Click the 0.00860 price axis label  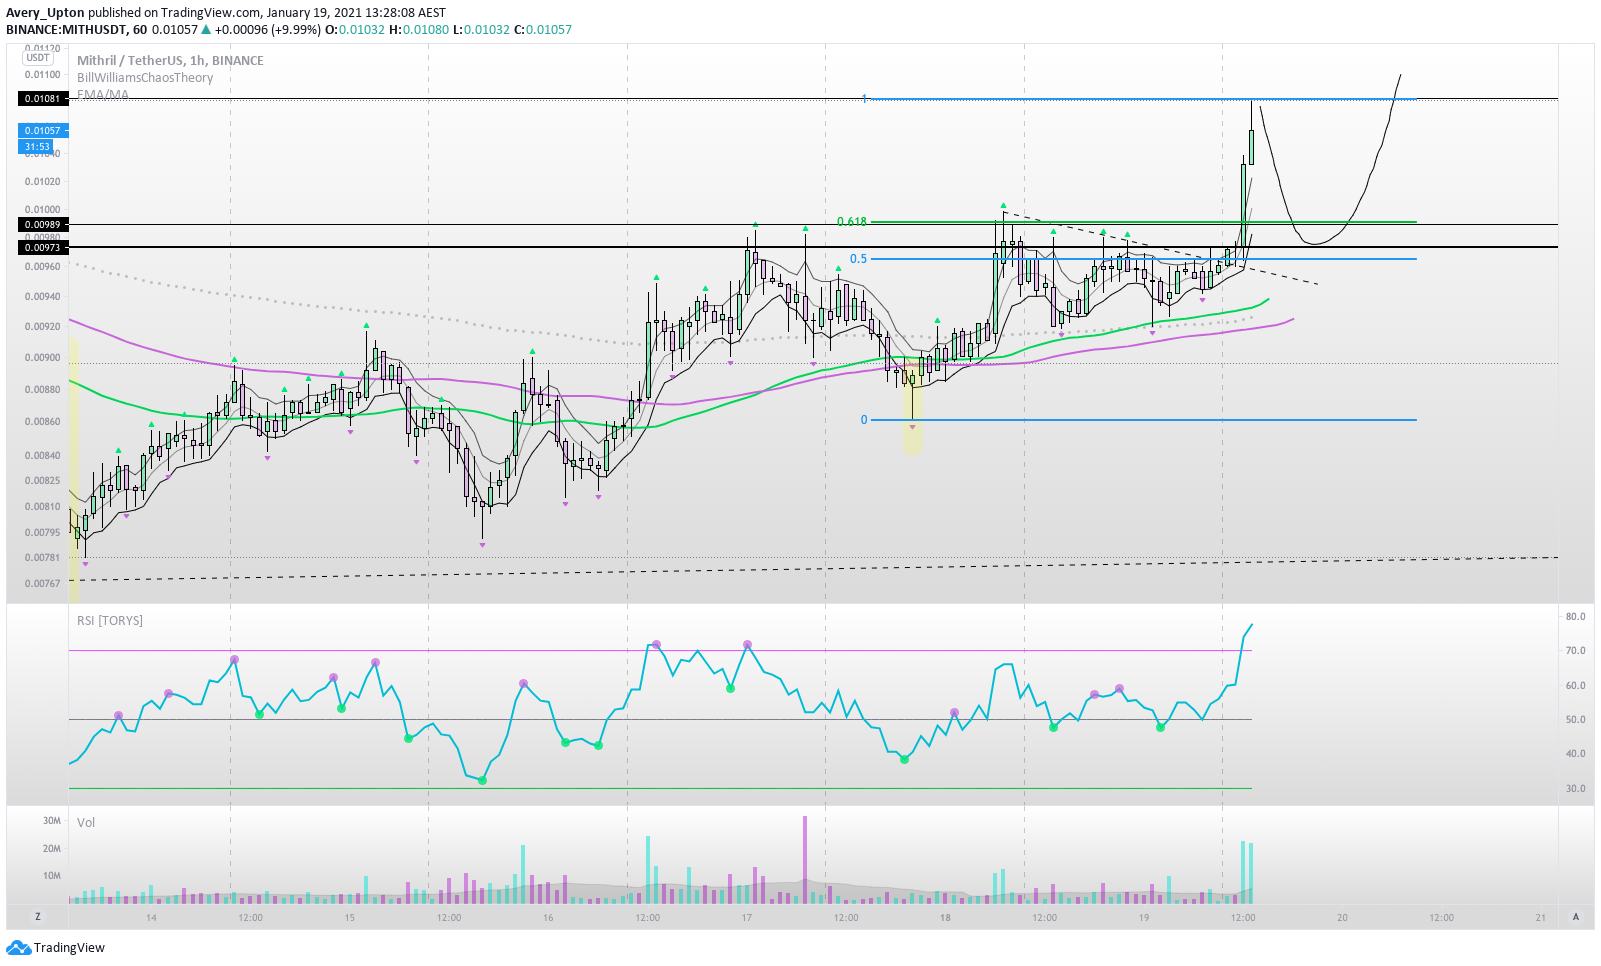pos(42,421)
